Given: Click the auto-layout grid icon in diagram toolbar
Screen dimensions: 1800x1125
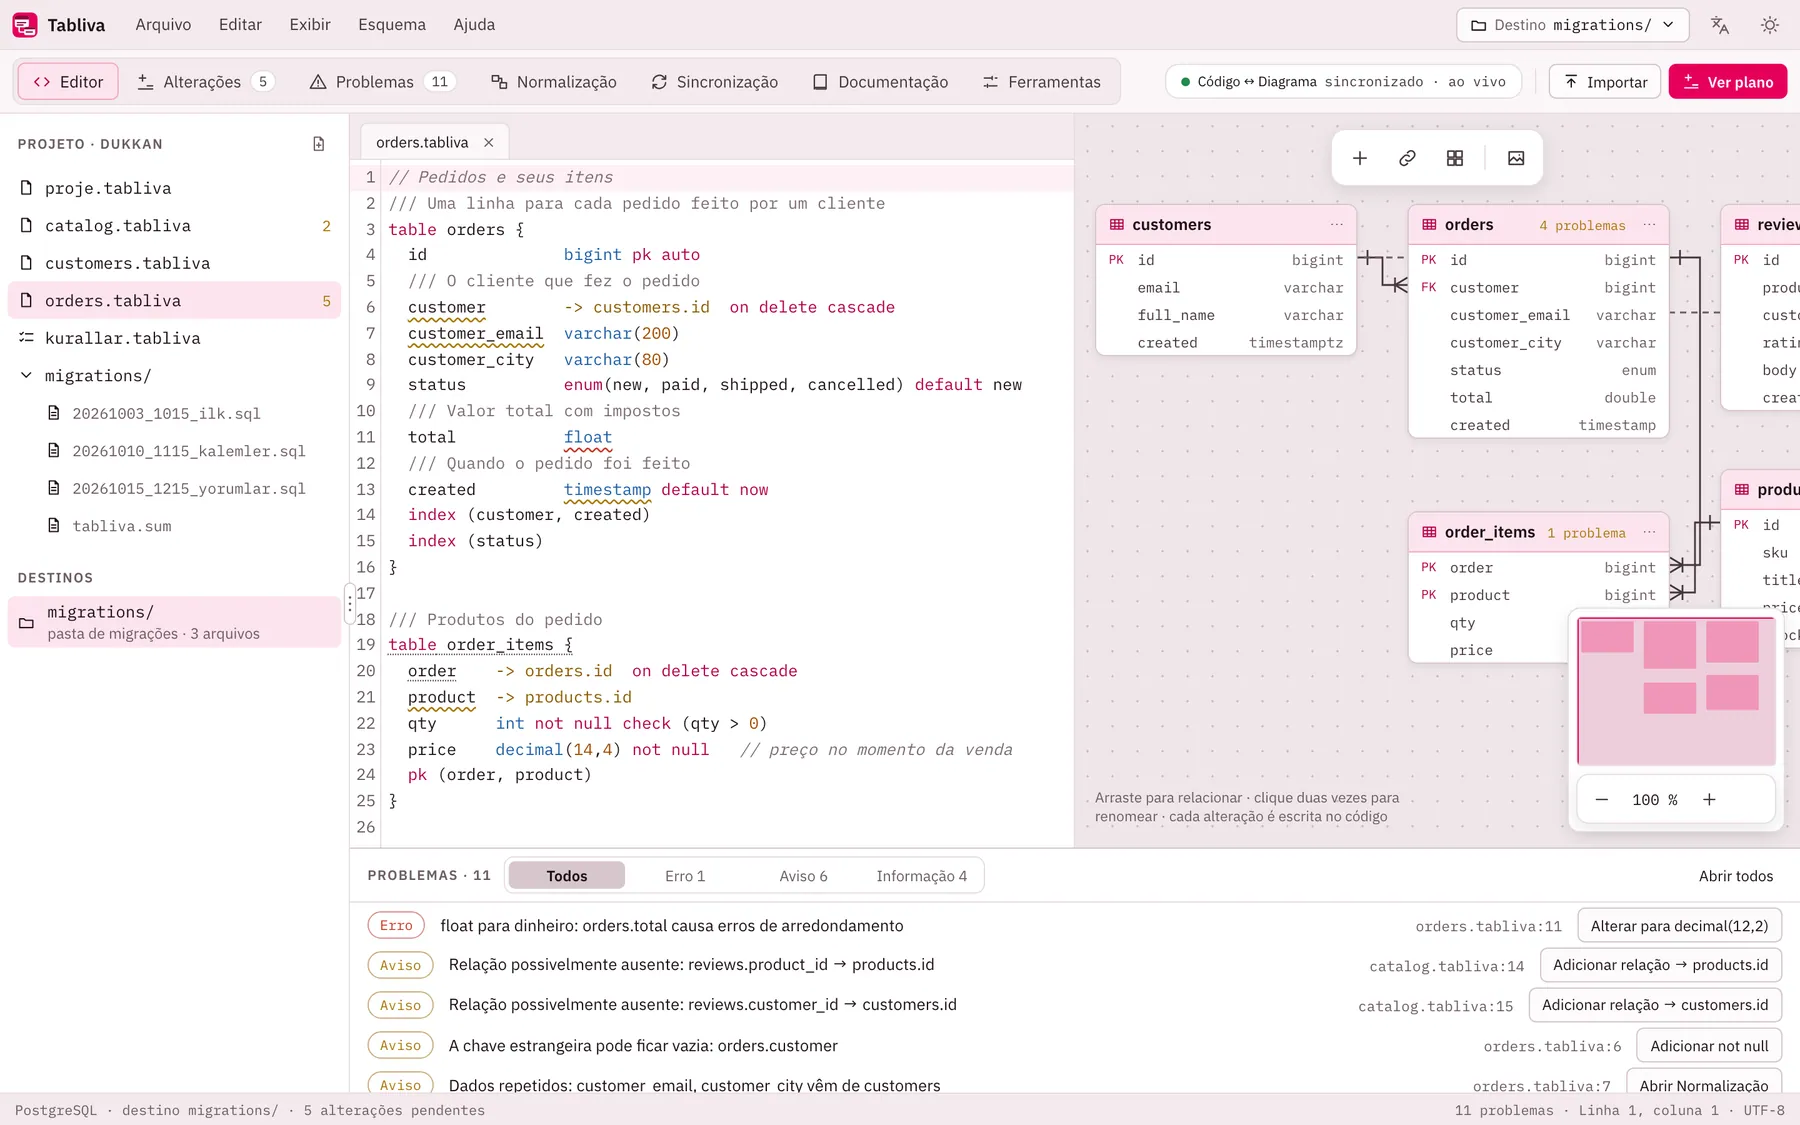Looking at the screenshot, I should [x=1455, y=158].
